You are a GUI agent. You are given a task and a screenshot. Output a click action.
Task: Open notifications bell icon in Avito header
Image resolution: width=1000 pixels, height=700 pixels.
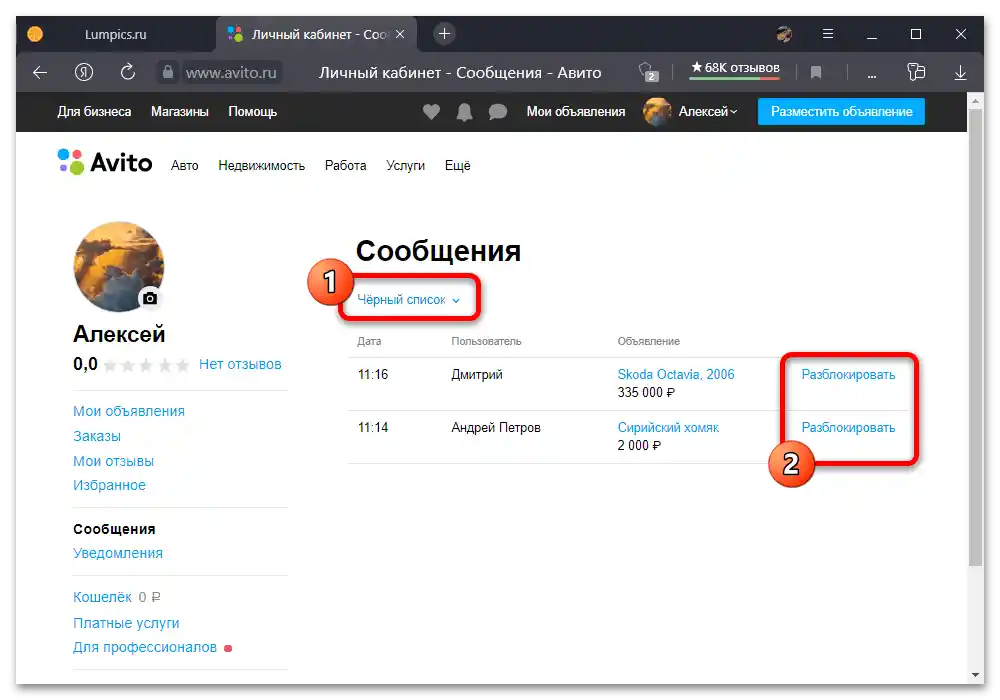tap(464, 112)
